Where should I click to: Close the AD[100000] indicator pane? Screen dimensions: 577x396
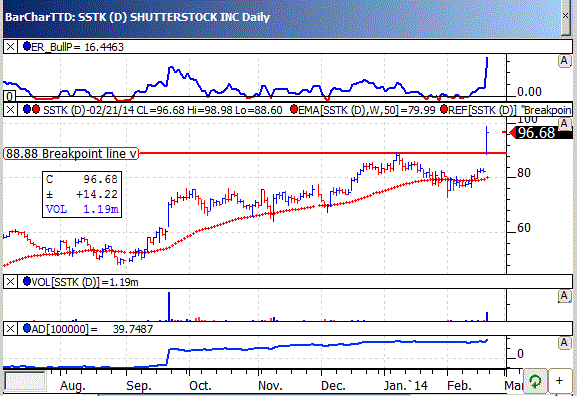10,328
